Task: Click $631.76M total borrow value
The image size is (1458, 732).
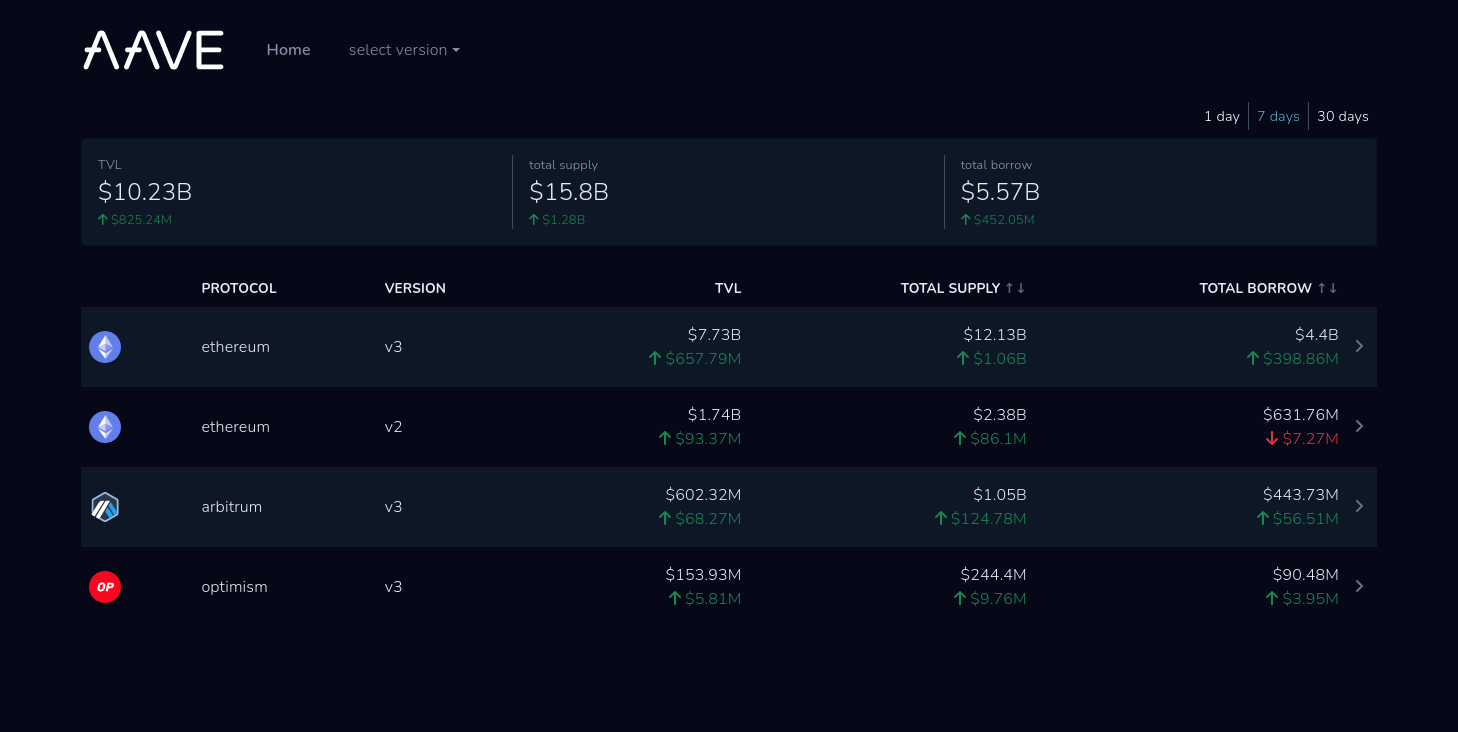Action: (x=1300, y=414)
